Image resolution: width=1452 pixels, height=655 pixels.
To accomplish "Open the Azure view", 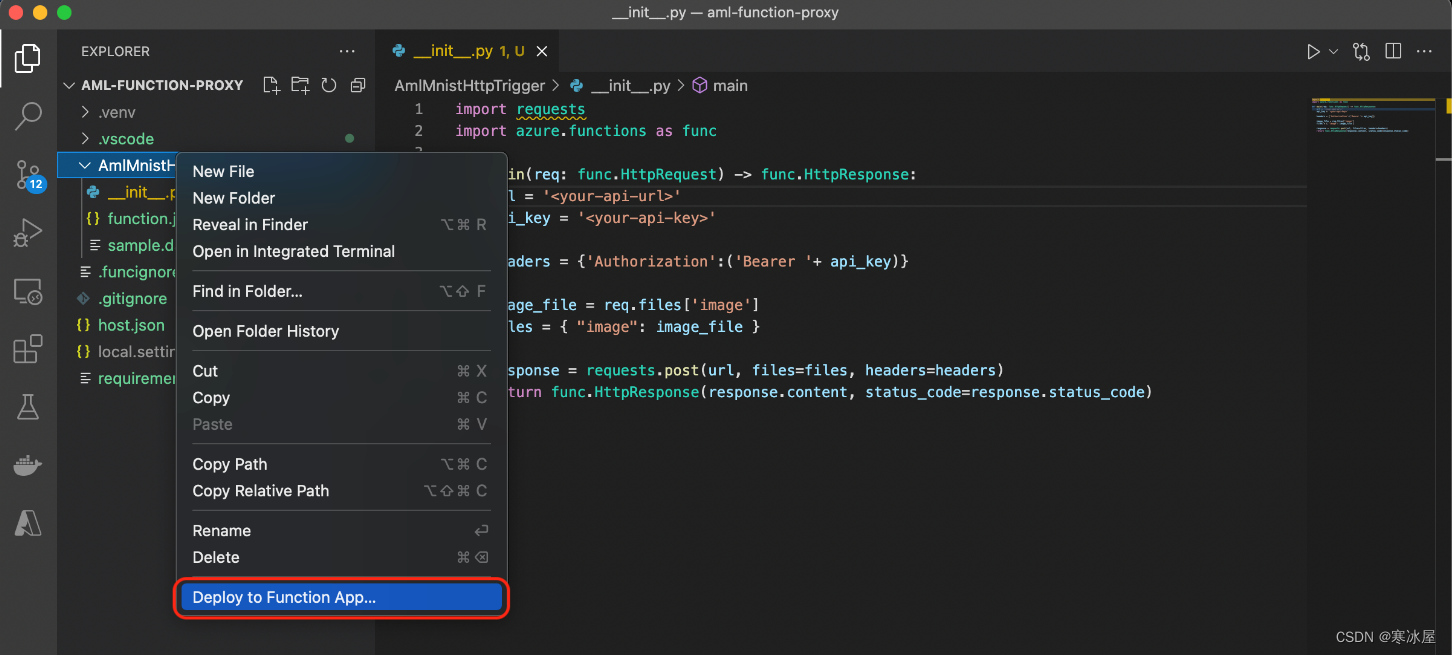I will 28,523.
